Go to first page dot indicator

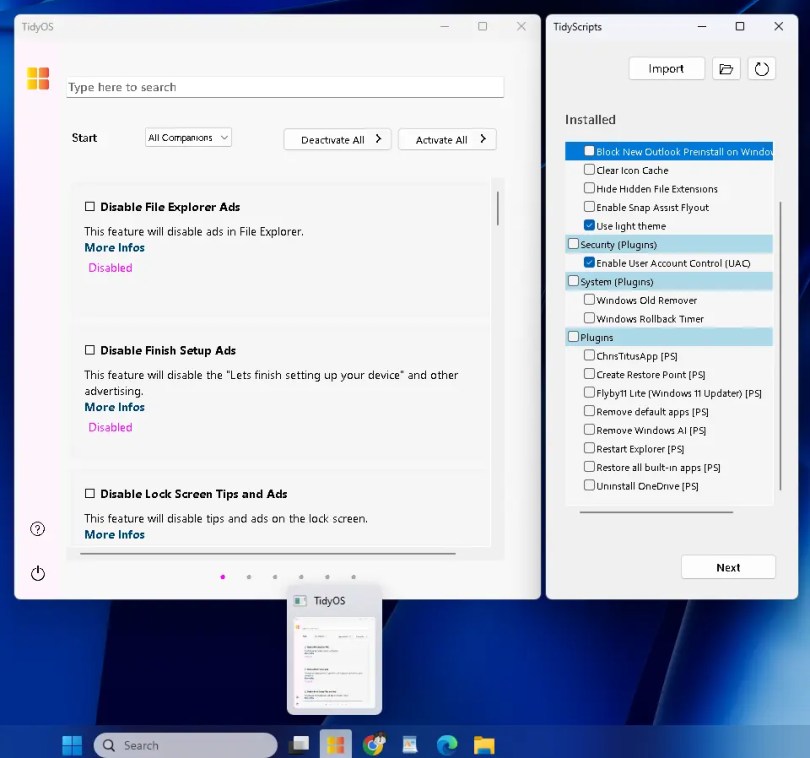click(x=223, y=577)
